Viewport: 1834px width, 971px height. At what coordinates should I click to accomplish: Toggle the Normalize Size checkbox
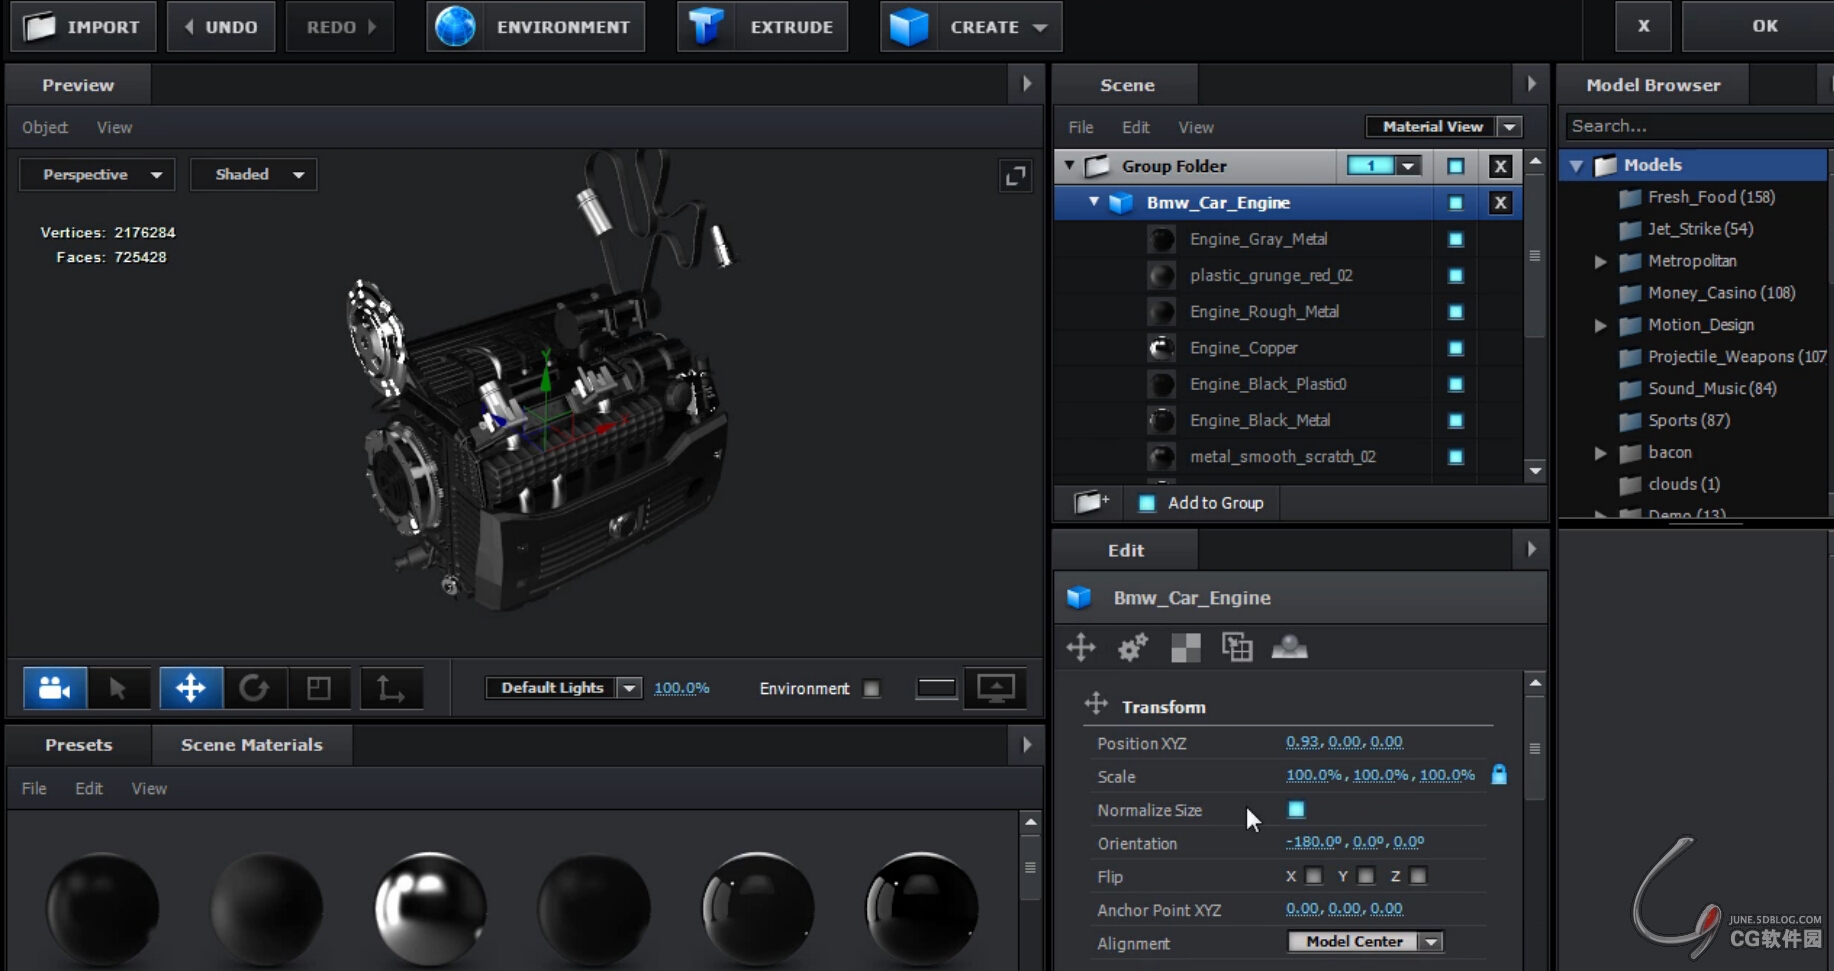1296,809
